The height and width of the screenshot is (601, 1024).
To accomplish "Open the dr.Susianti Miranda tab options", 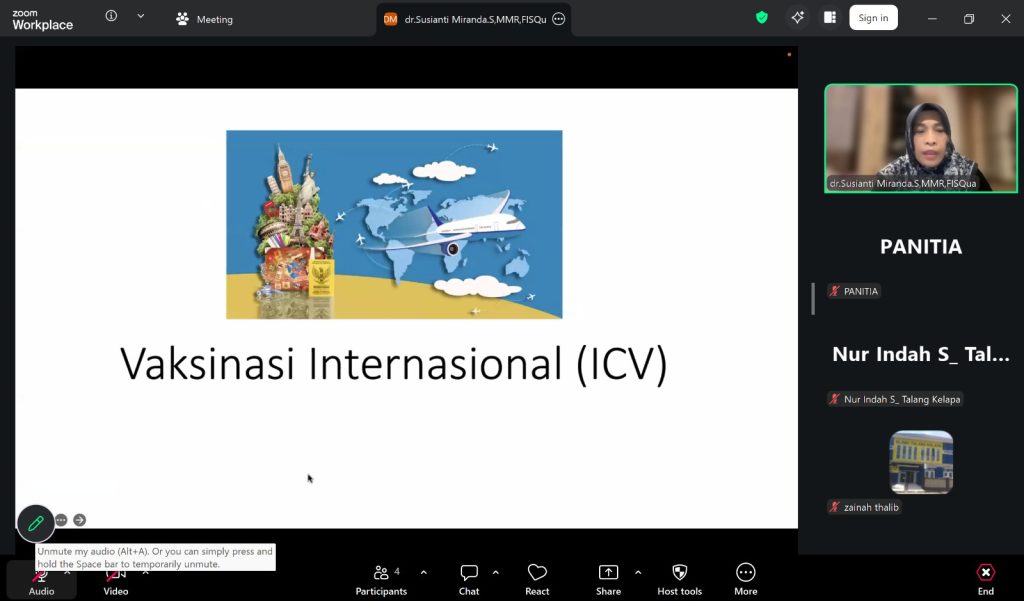I will coord(558,19).
